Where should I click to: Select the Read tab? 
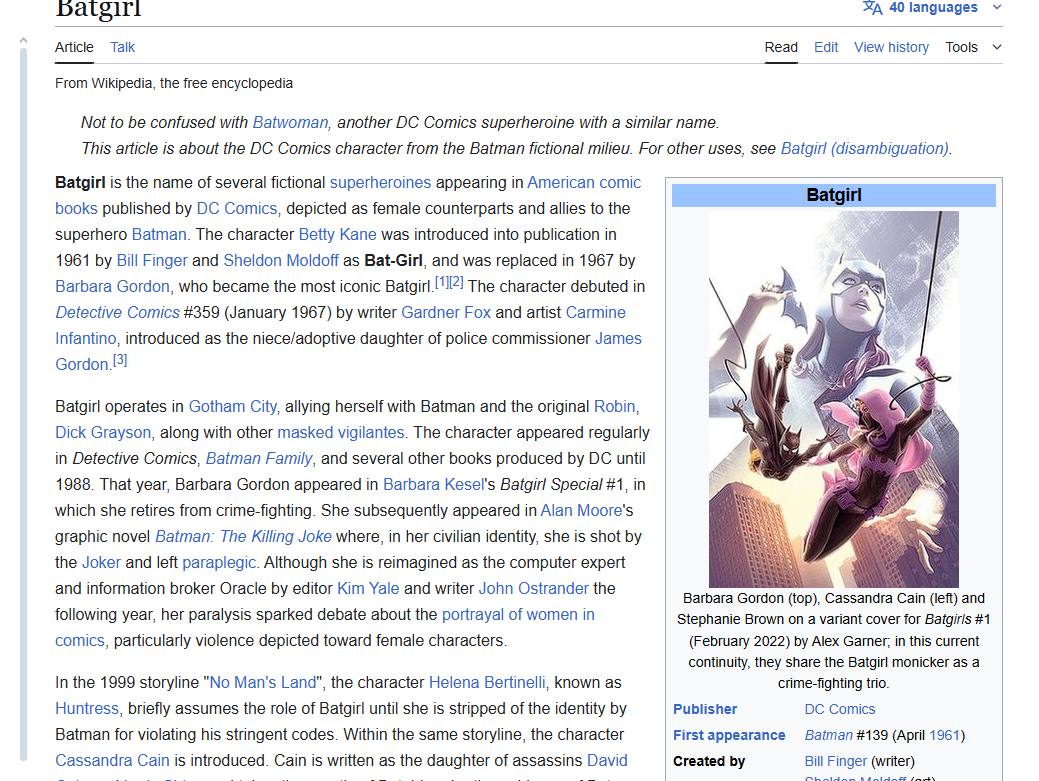tap(781, 47)
